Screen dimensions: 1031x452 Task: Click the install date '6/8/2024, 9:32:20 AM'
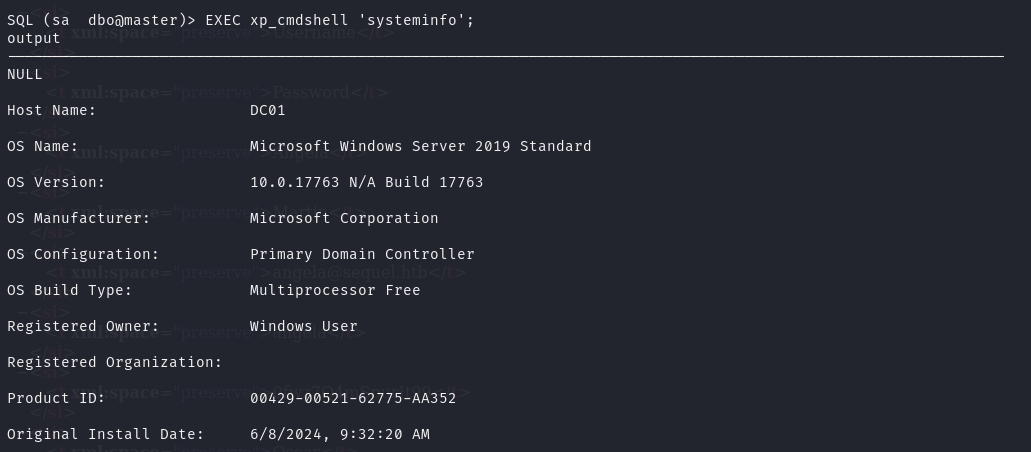[x=339, y=434]
